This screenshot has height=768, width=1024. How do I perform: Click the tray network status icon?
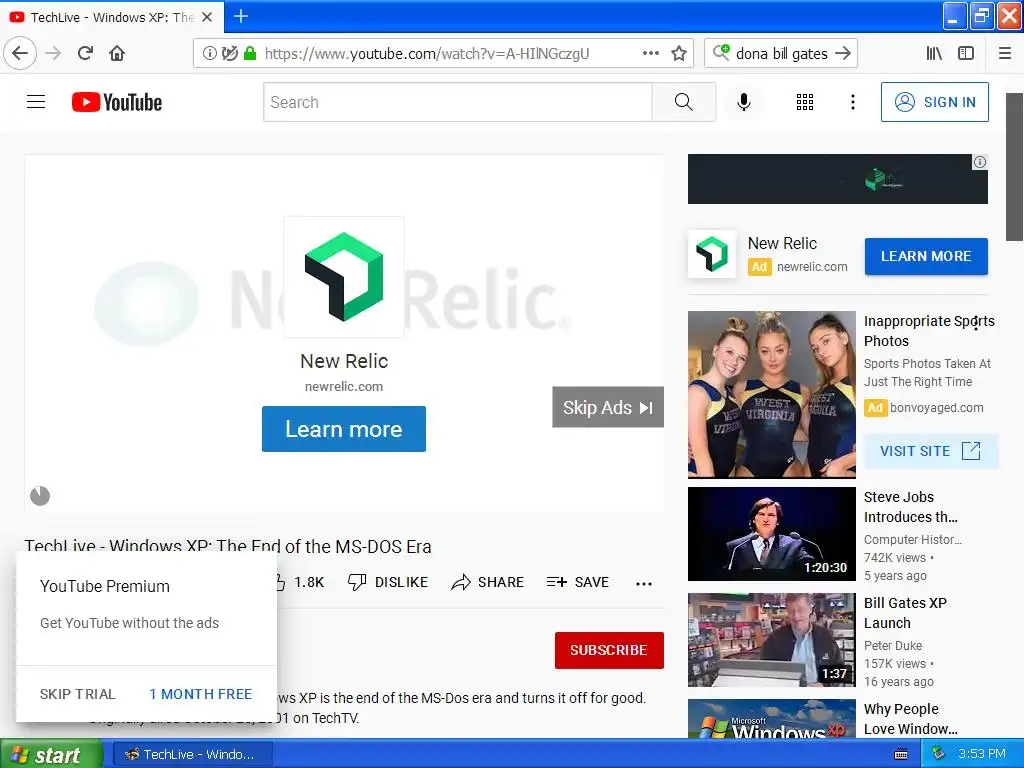[x=938, y=754]
